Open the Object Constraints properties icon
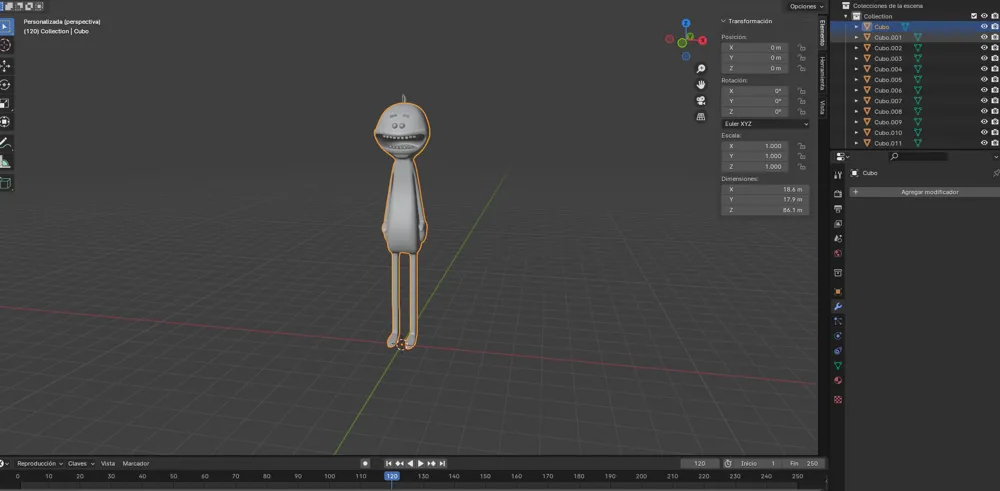Image resolution: width=1000 pixels, height=491 pixels. 838,351
